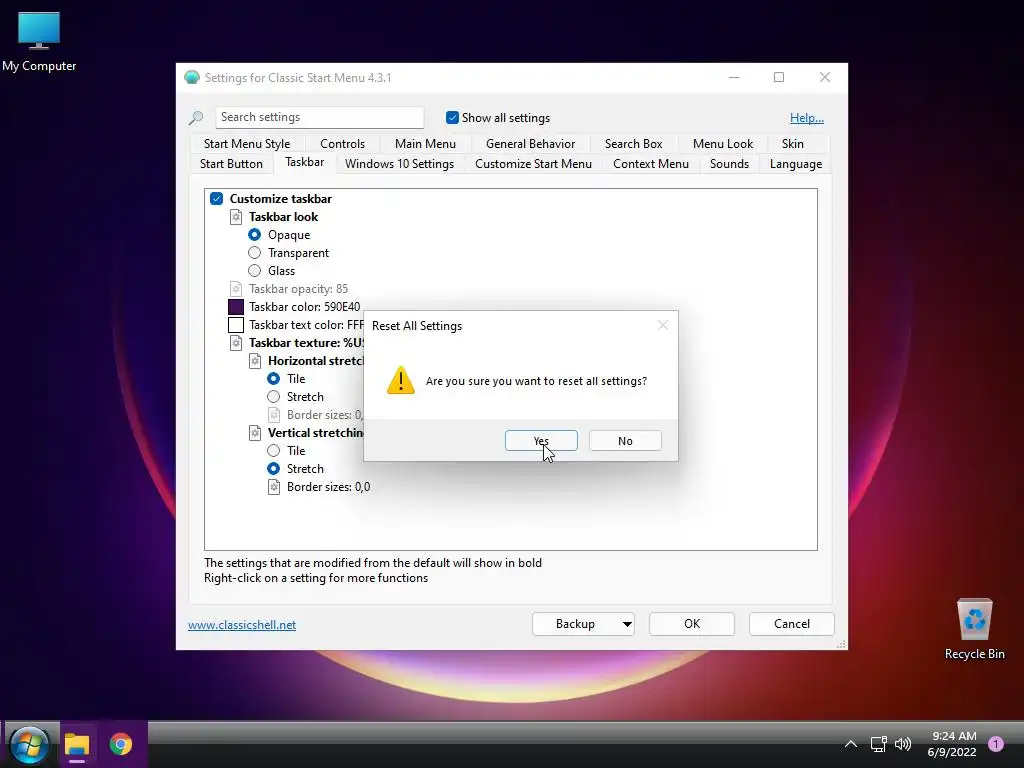The image size is (1024, 768).
Task: Uncheck Customize taskbar checkbox
Action: (x=217, y=199)
